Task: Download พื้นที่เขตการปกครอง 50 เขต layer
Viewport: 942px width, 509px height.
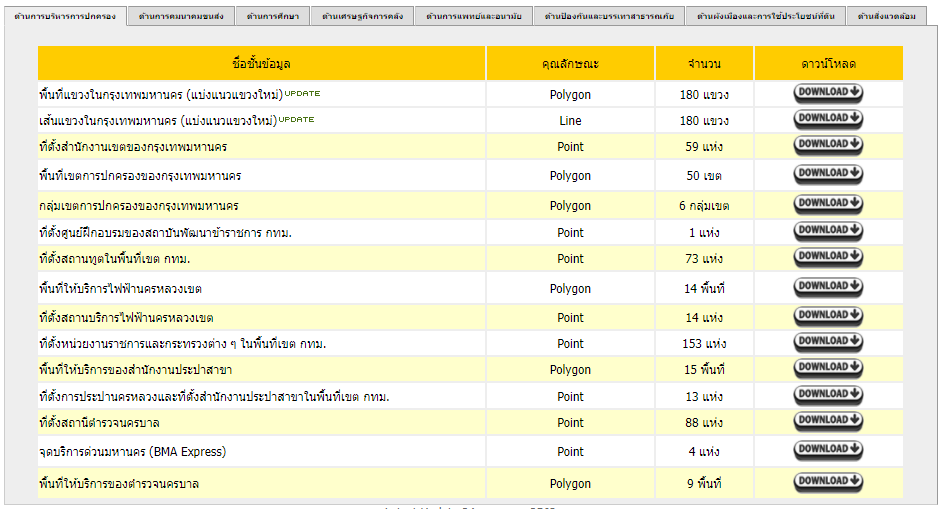Action: click(x=828, y=174)
